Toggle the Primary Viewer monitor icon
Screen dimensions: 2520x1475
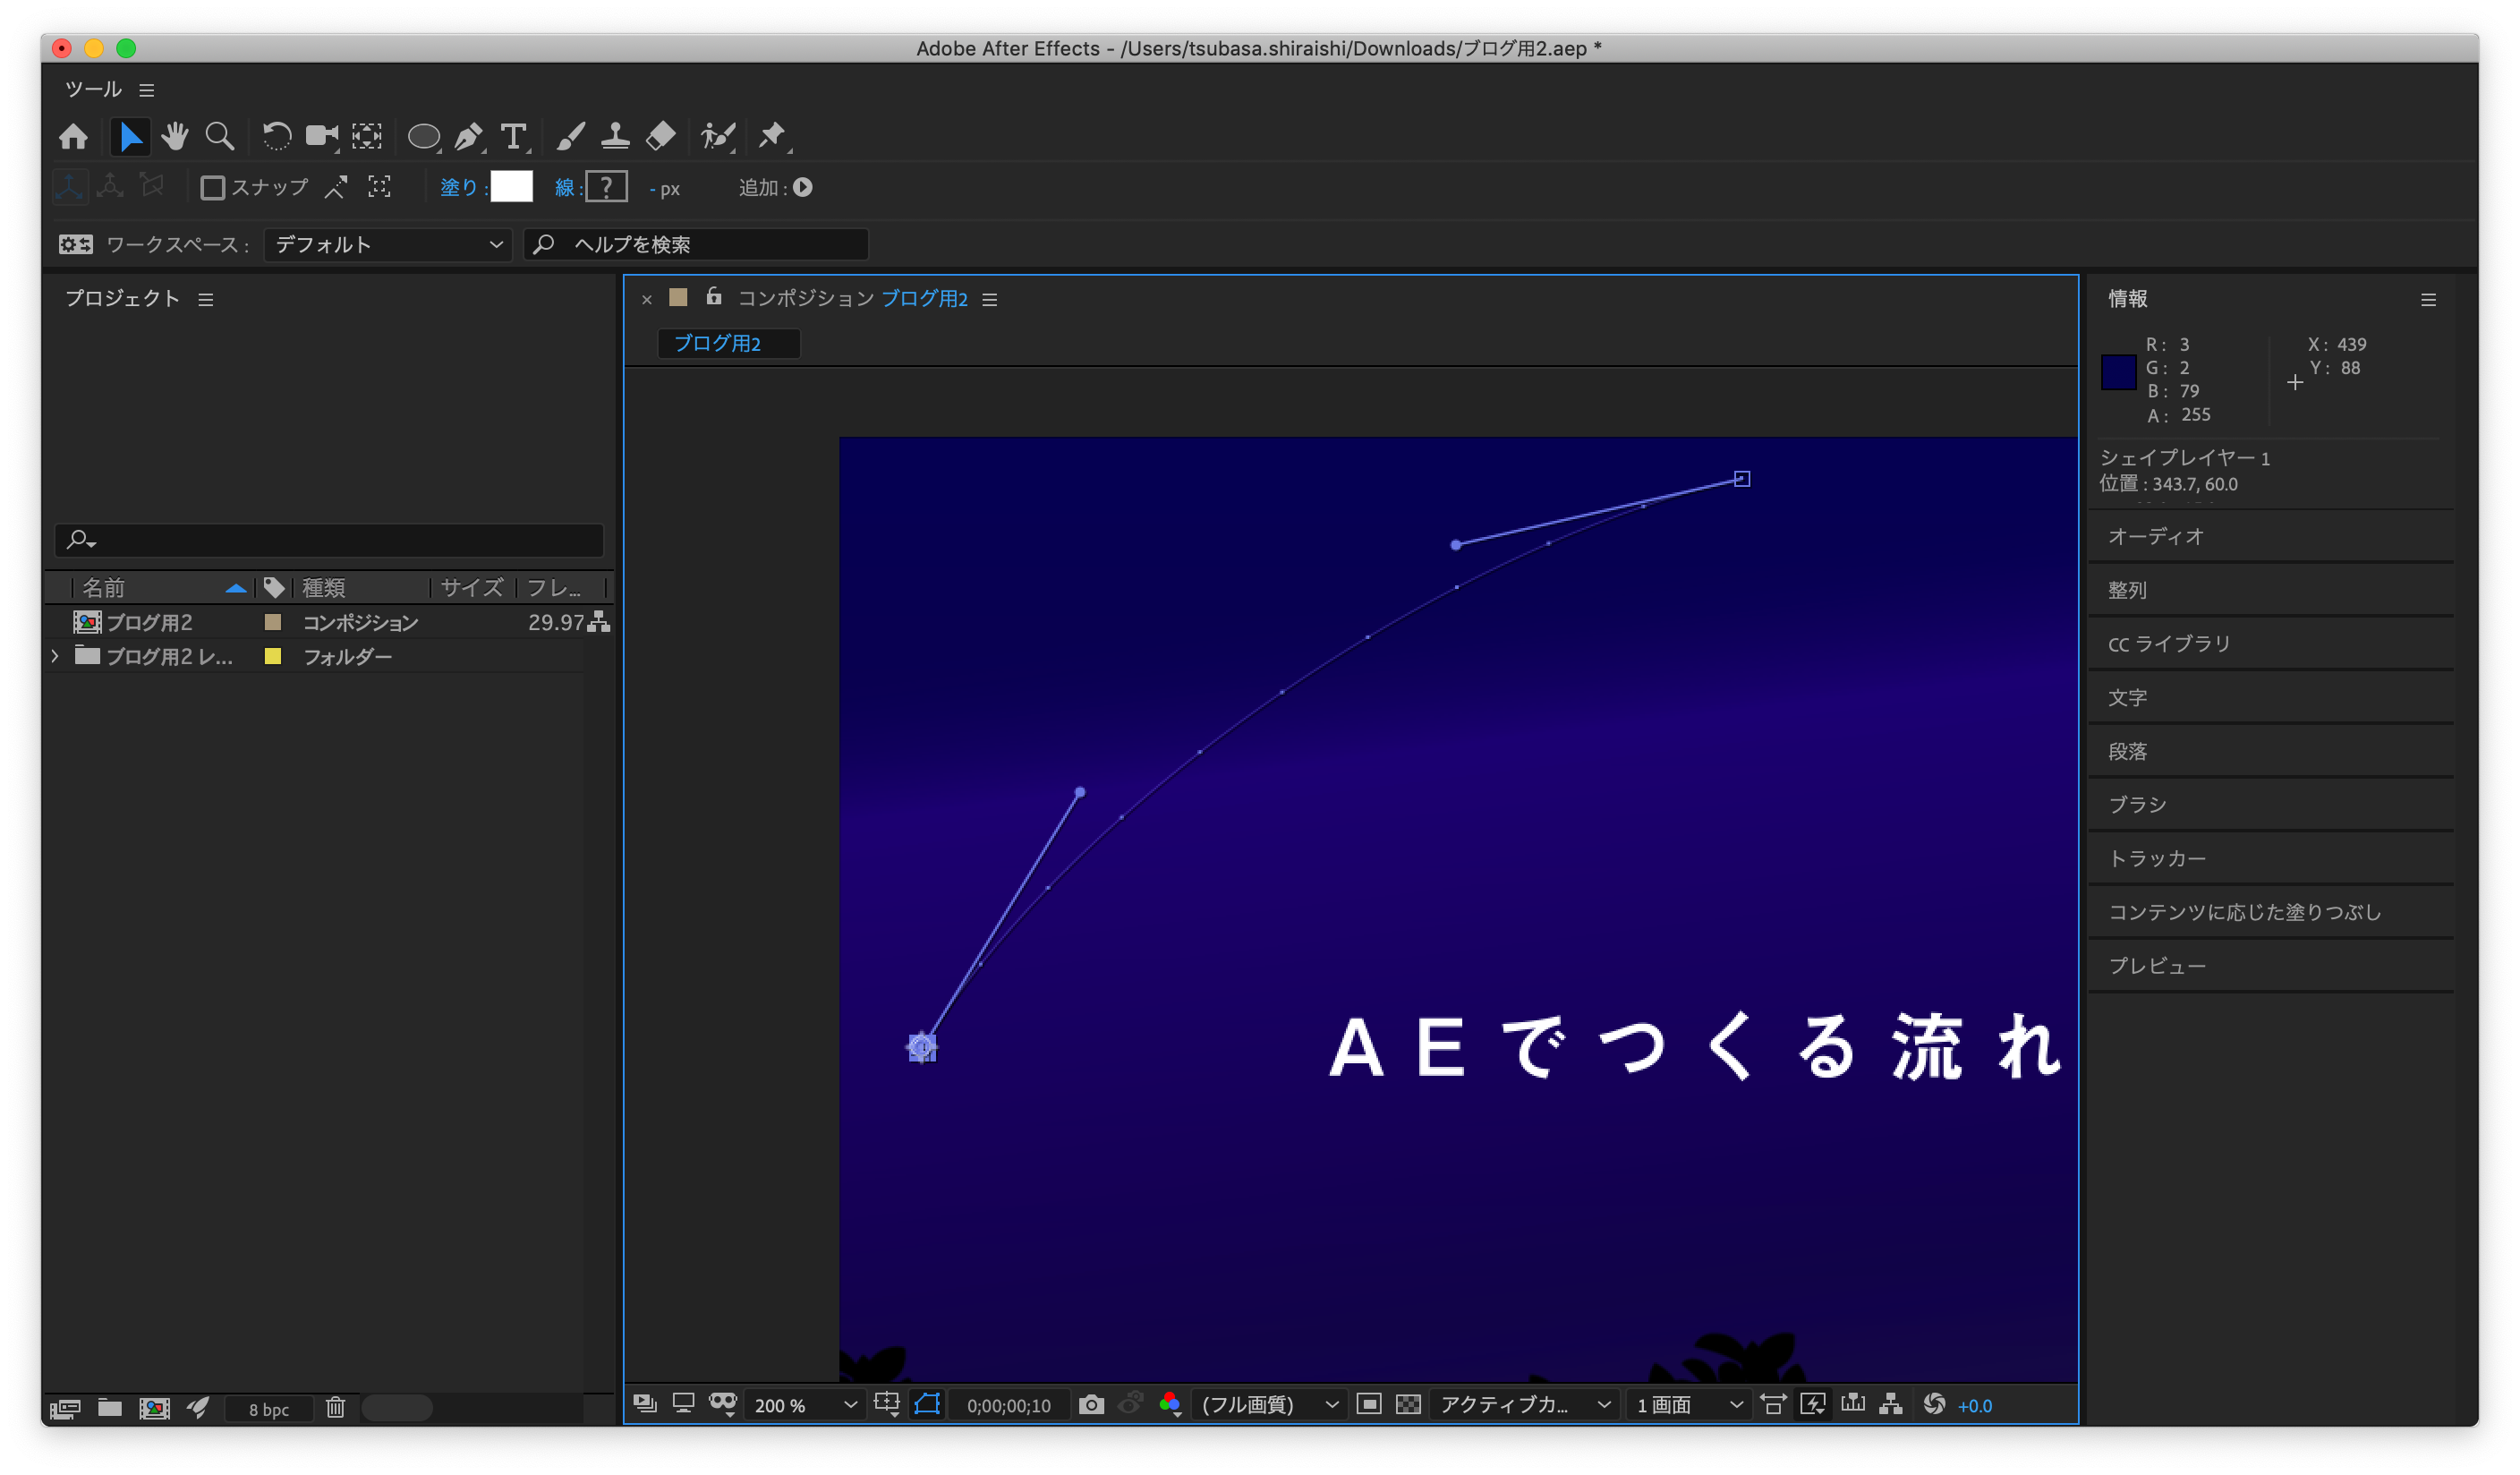[683, 1404]
